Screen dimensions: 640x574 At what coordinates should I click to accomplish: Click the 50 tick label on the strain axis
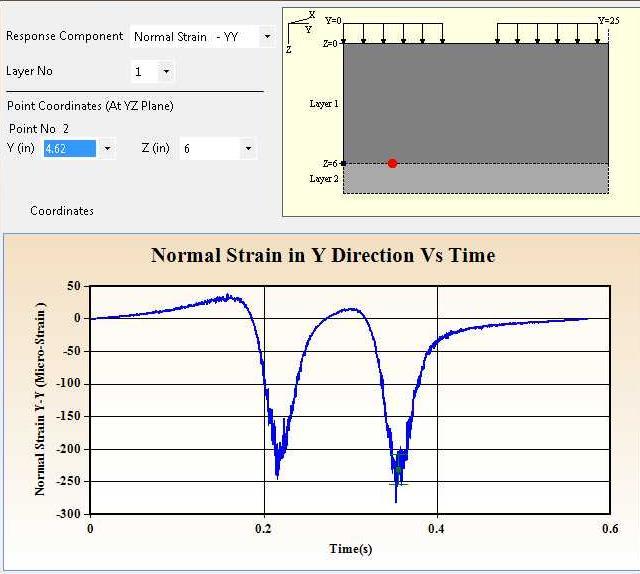[74, 286]
